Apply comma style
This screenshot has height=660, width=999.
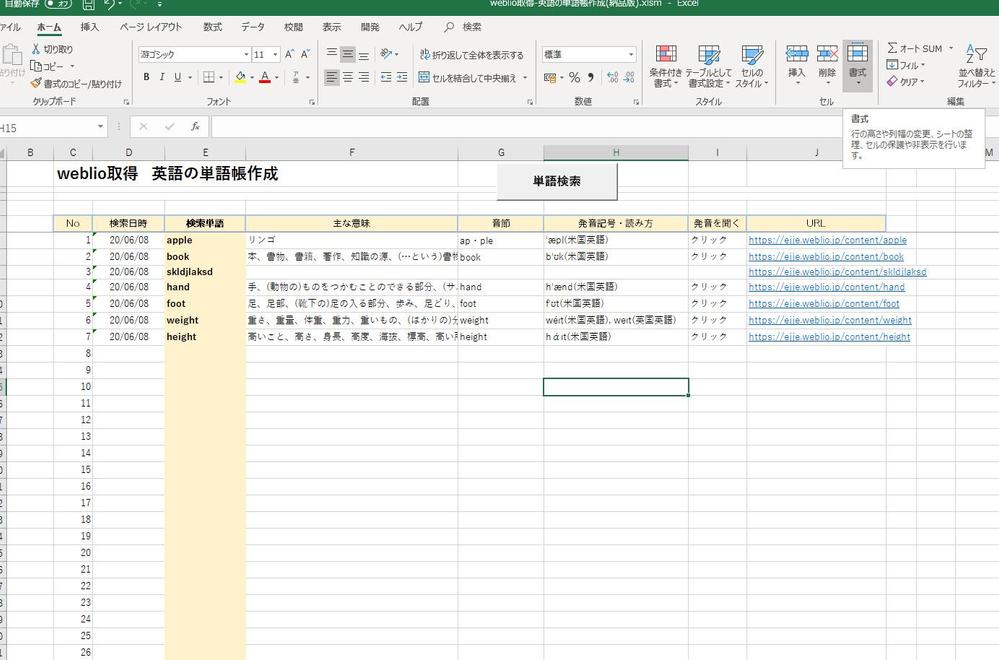click(x=591, y=78)
